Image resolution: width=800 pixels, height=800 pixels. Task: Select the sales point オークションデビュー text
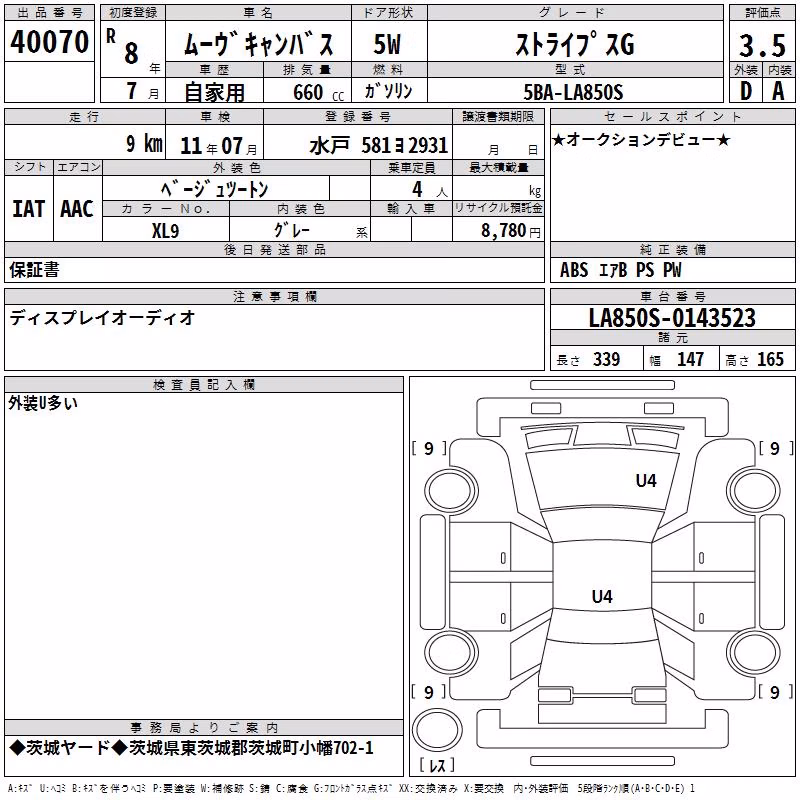pos(641,139)
